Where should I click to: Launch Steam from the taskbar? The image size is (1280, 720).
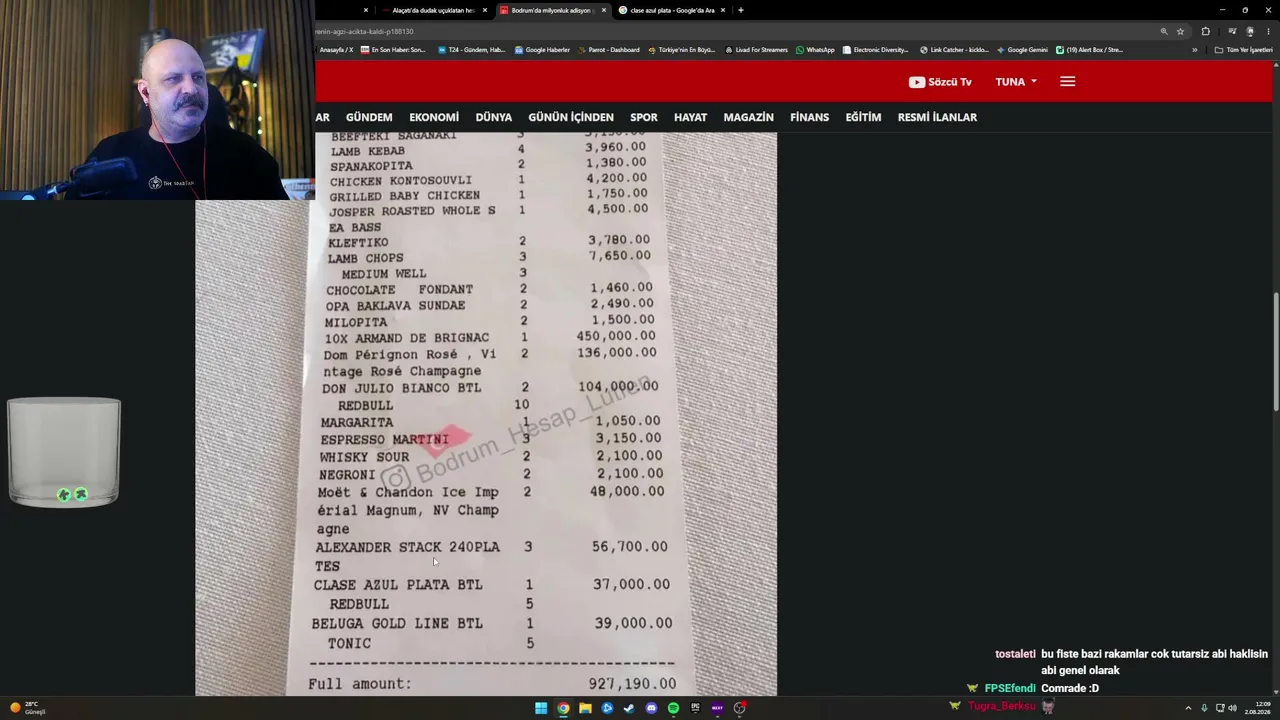point(629,708)
